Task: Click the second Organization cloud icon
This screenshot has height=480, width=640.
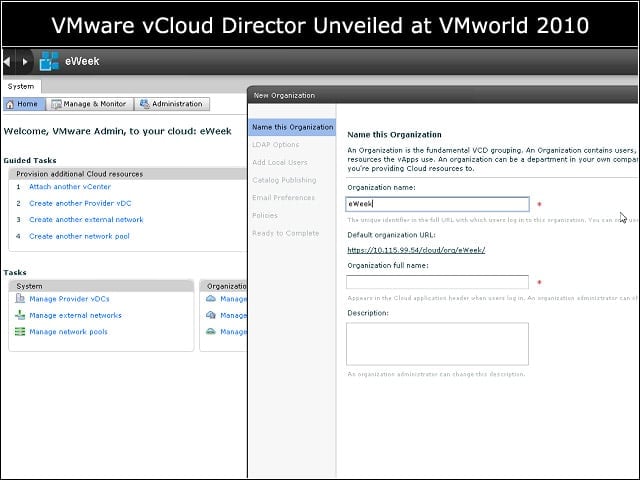Action: click(211, 315)
